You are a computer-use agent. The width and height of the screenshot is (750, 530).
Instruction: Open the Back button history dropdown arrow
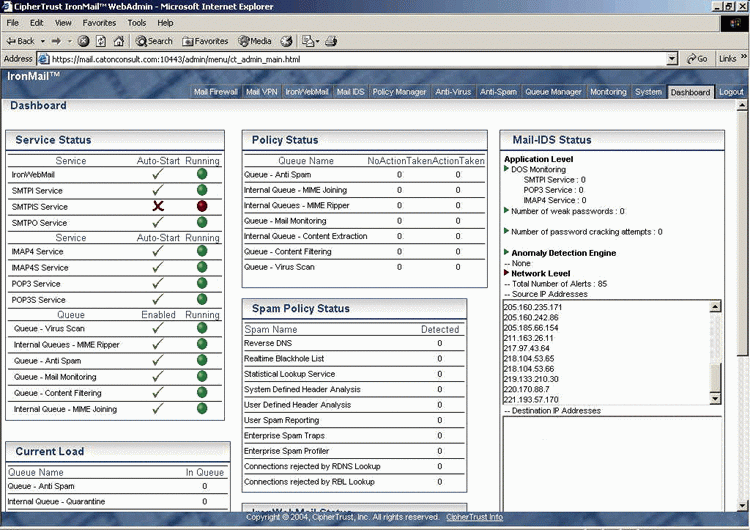point(43,41)
